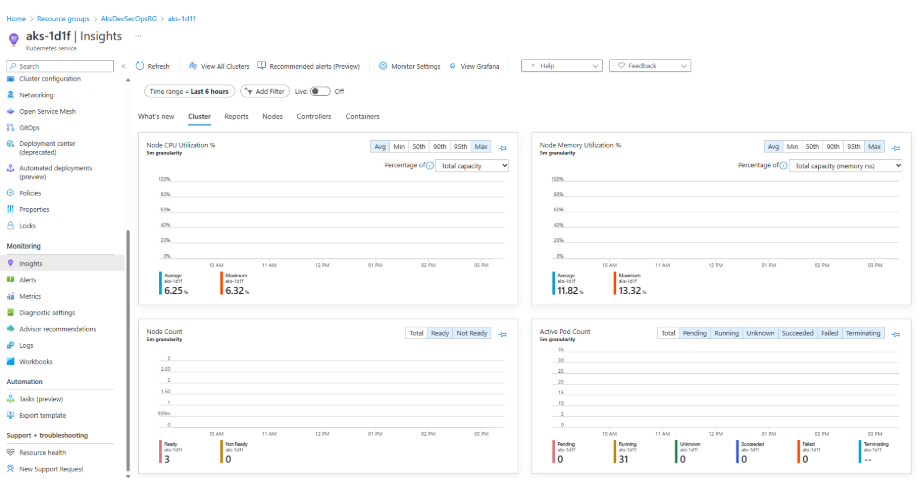Viewport: 922px width, 486px height.
Task: Pin the Node Memory Utilization chart
Action: coord(896,148)
